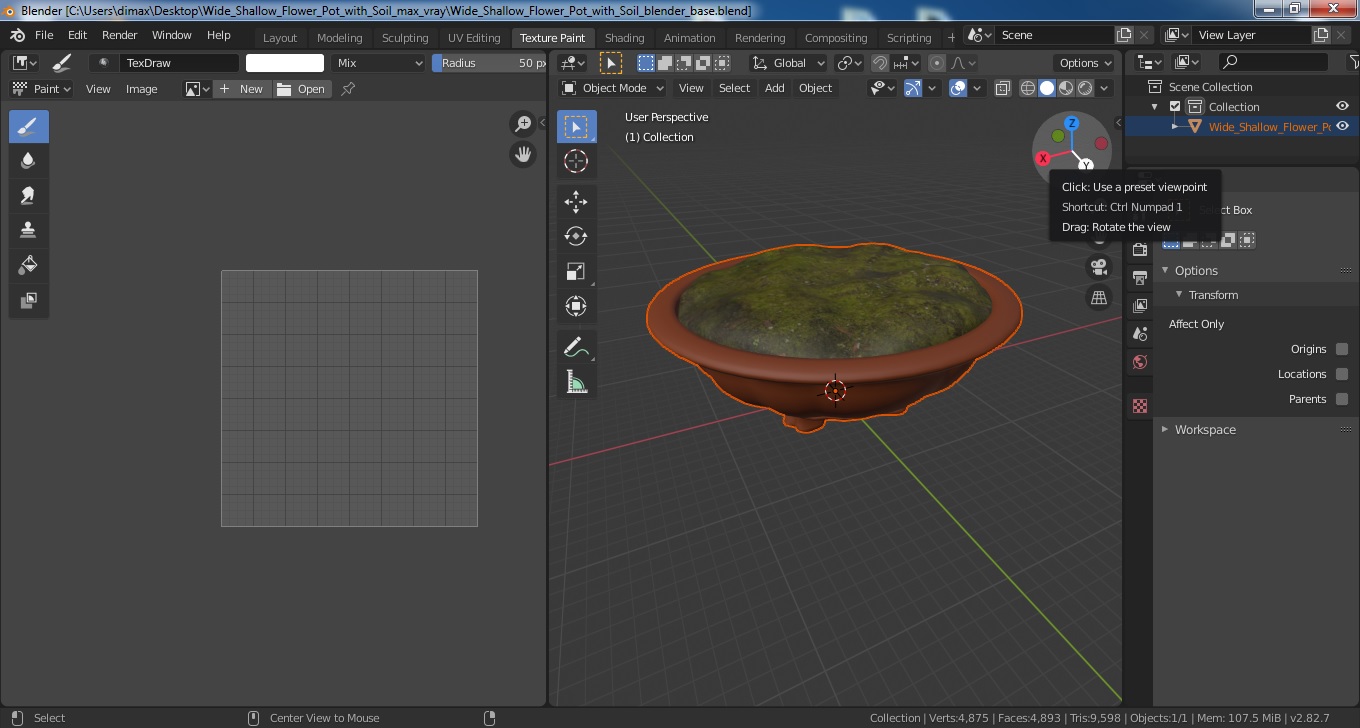This screenshot has width=1360, height=728.
Task: Switch to the UV Editing workspace tab
Action: pyautogui.click(x=474, y=38)
